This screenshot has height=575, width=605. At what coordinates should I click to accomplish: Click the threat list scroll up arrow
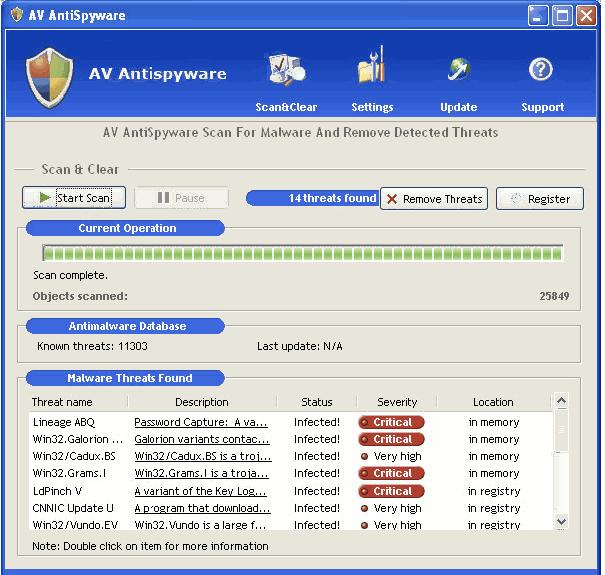tap(561, 401)
